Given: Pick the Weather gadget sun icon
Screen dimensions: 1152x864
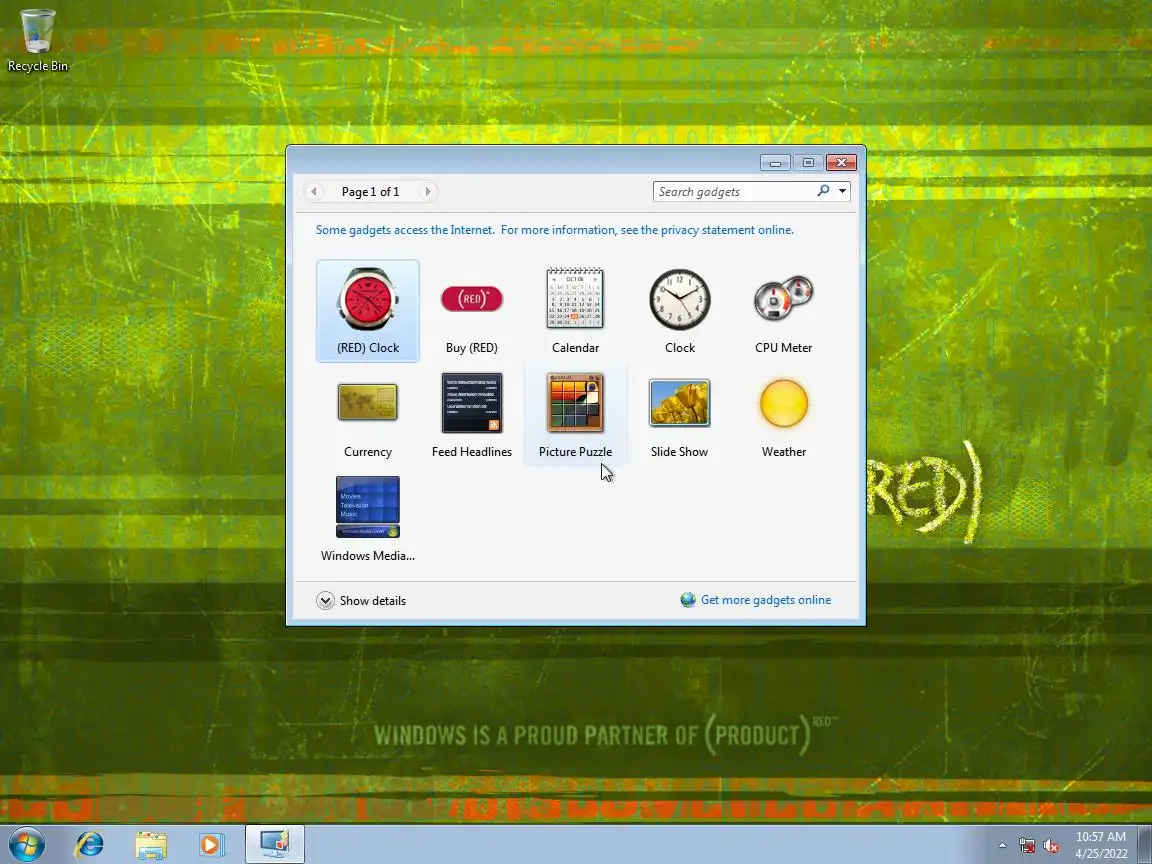Looking at the screenshot, I should coord(783,403).
